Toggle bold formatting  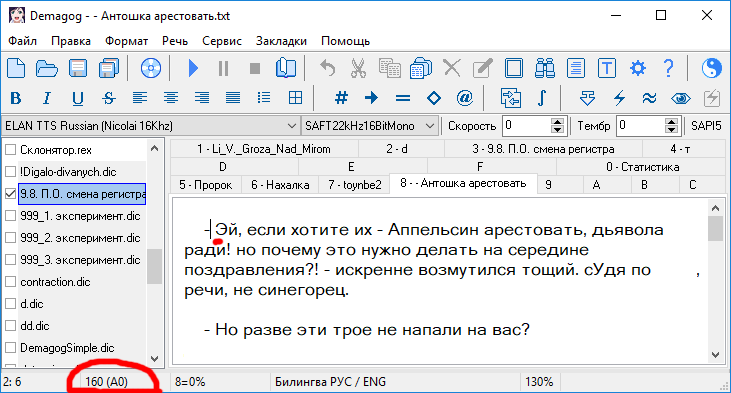15,98
